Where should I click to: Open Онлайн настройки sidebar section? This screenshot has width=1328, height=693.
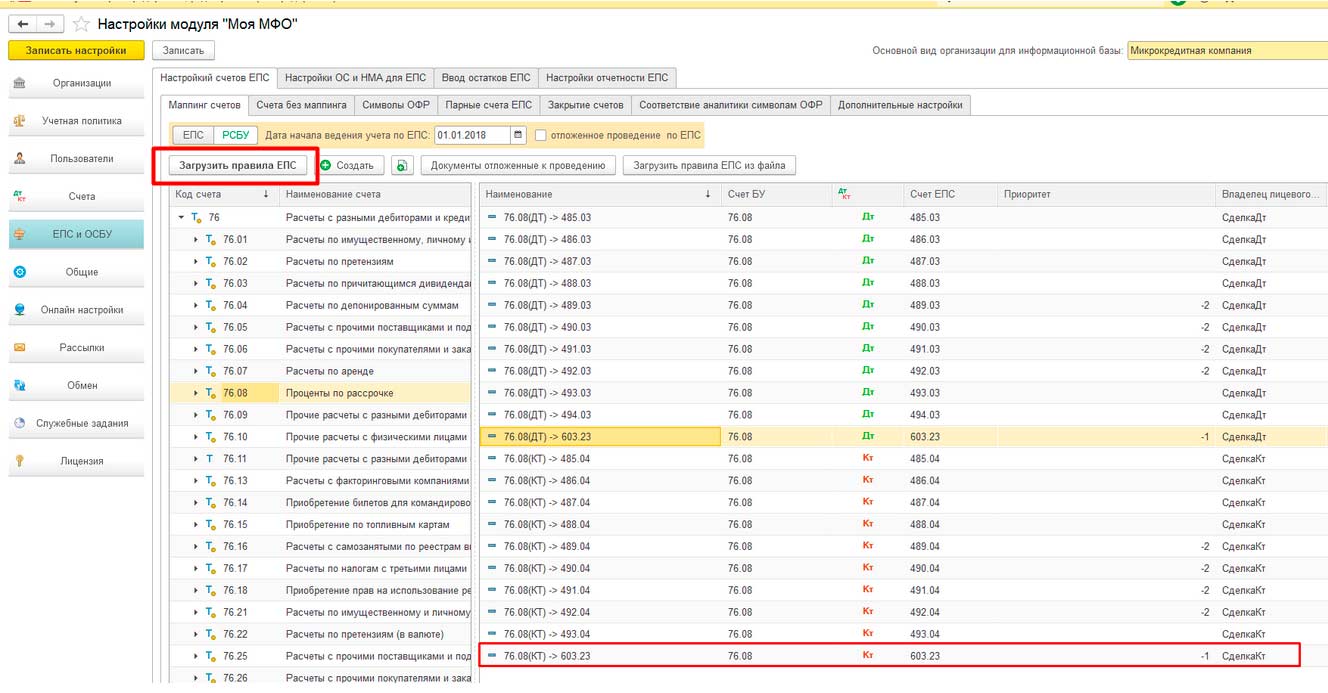click(76, 310)
